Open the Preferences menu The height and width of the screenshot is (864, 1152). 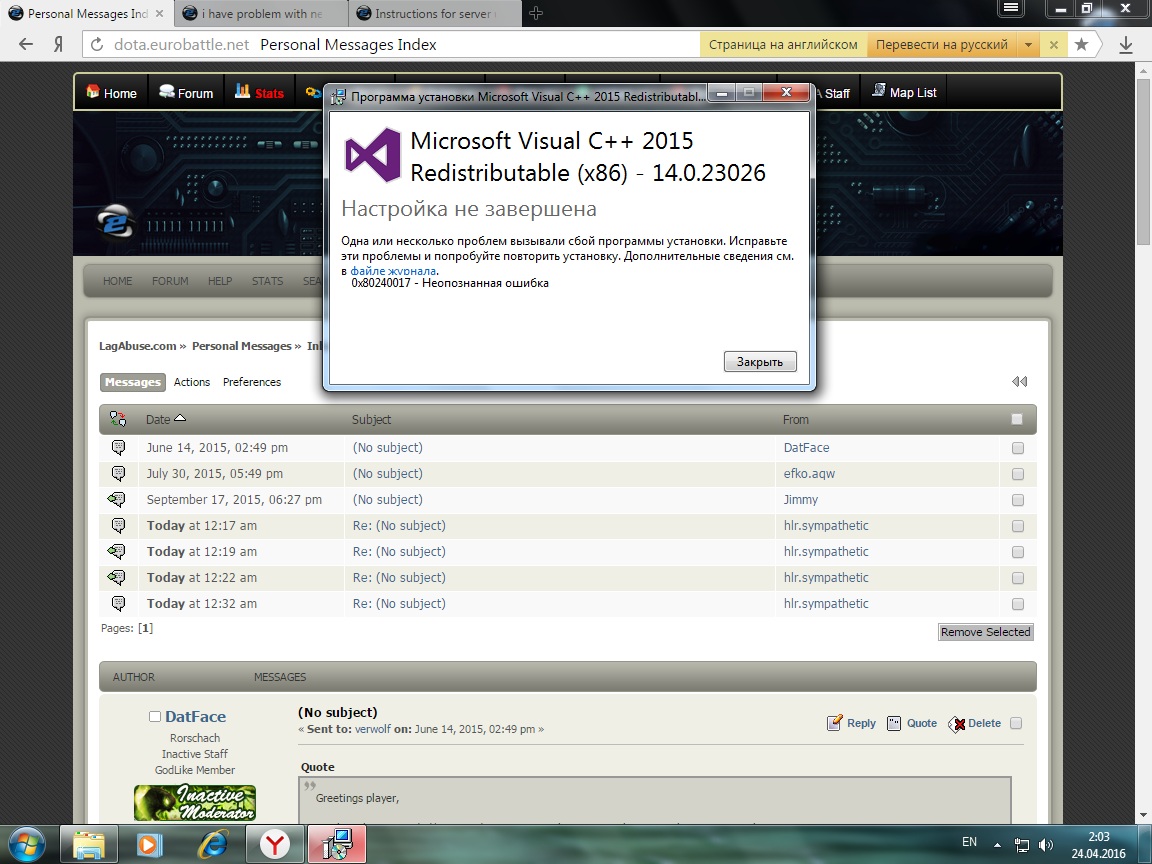[252, 382]
